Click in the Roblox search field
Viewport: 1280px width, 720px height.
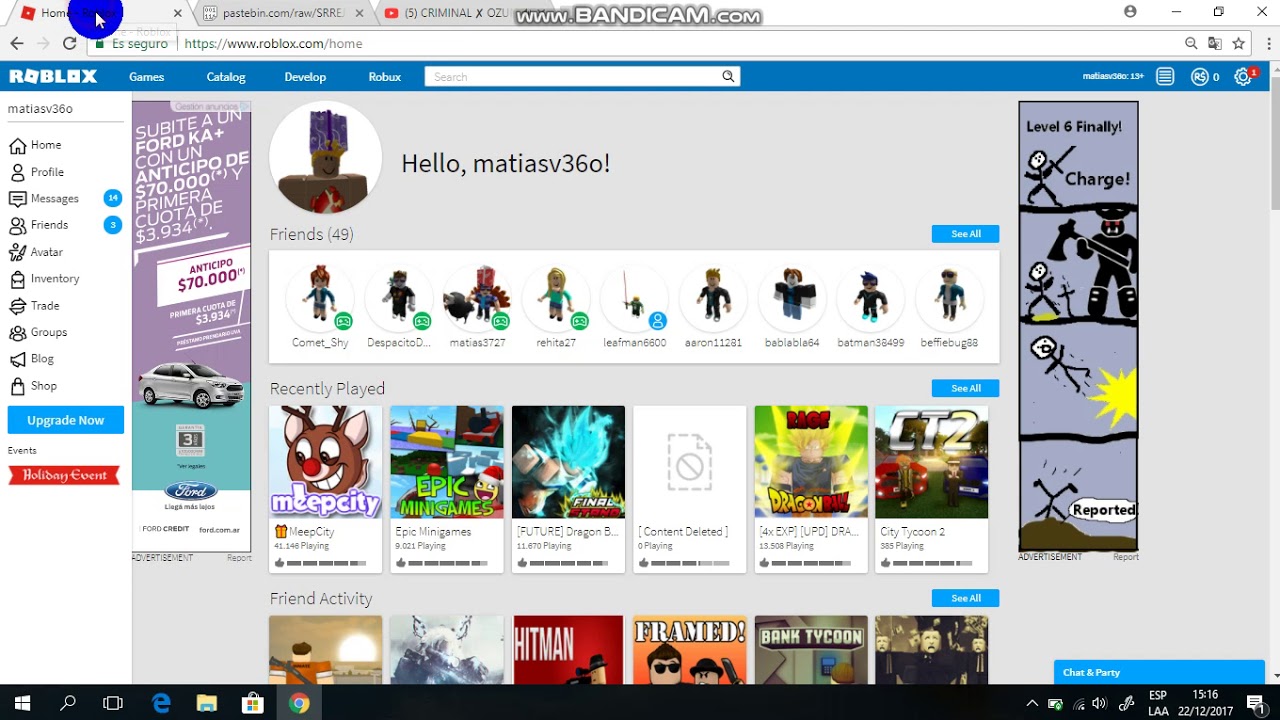tap(572, 77)
